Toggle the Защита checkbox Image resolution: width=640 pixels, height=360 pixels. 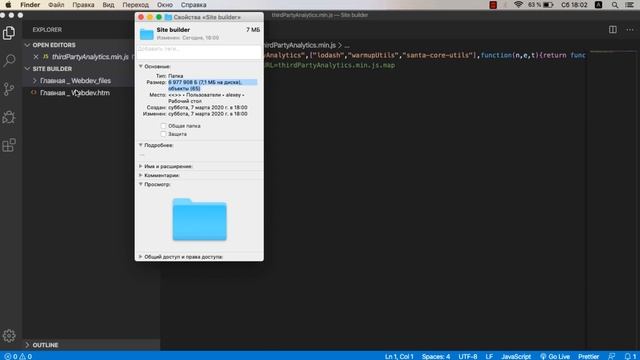coord(163,134)
